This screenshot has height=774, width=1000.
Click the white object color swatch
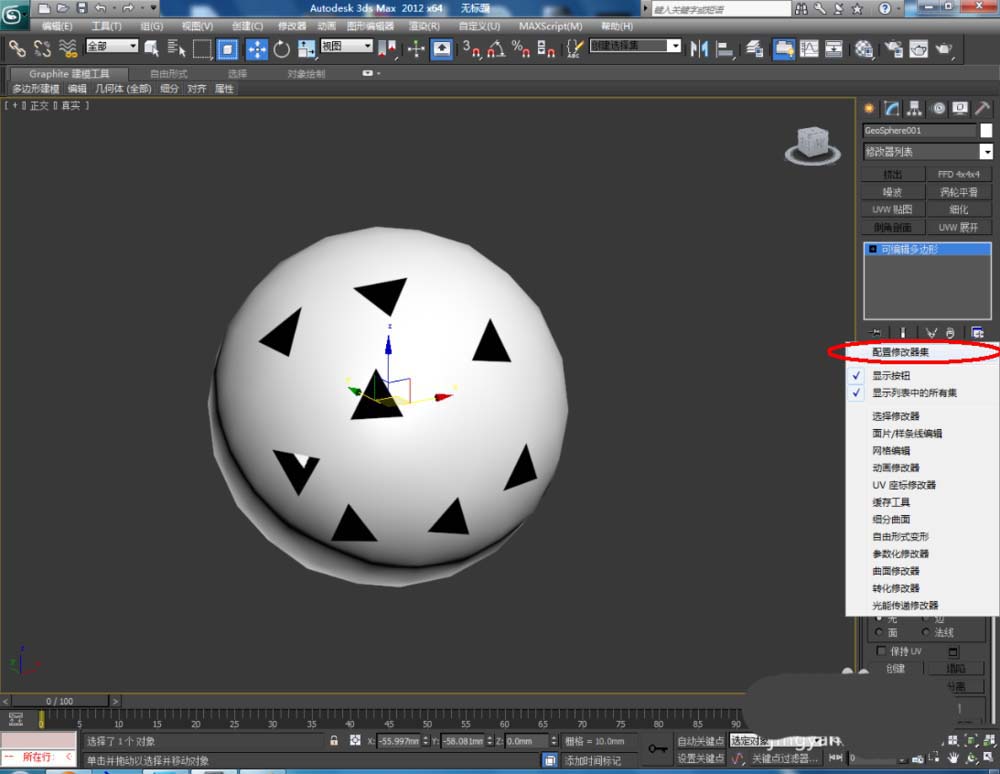click(986, 130)
